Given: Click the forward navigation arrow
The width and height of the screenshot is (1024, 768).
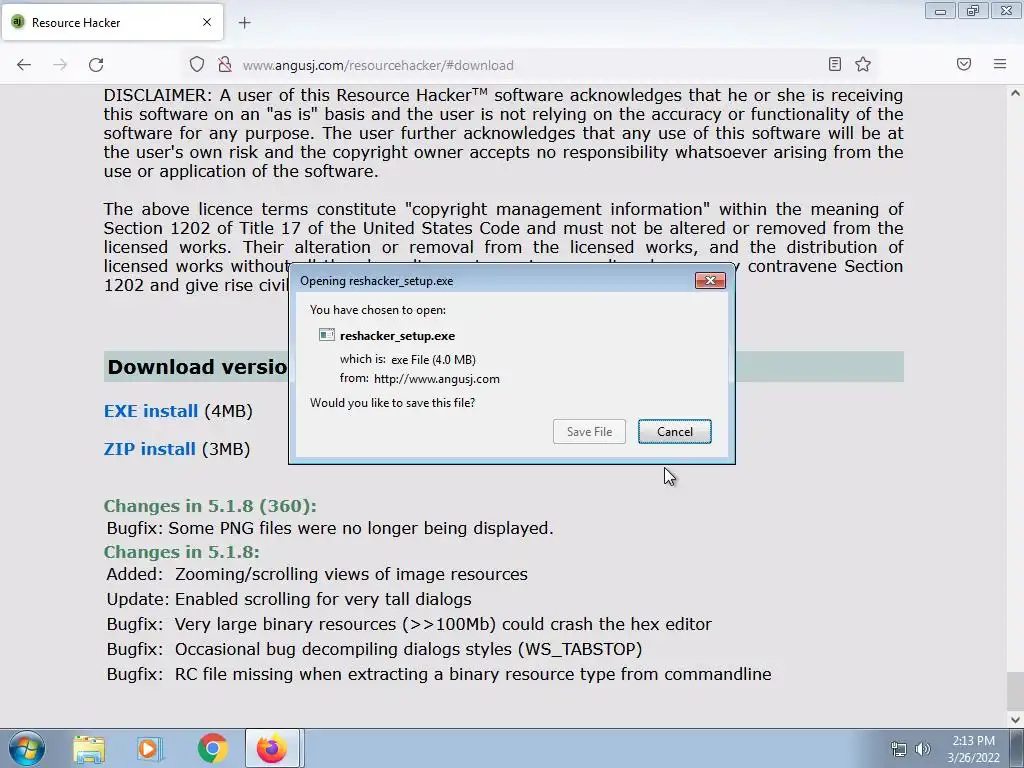Looking at the screenshot, I should (x=60, y=65).
